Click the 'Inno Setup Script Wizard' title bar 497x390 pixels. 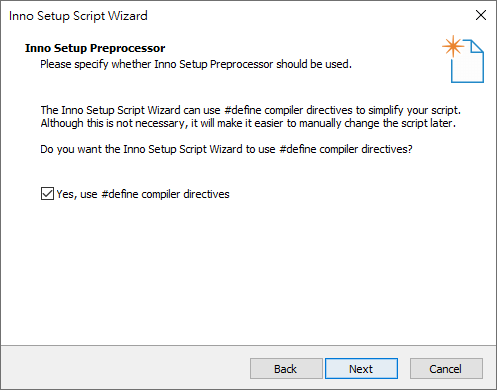(78, 16)
